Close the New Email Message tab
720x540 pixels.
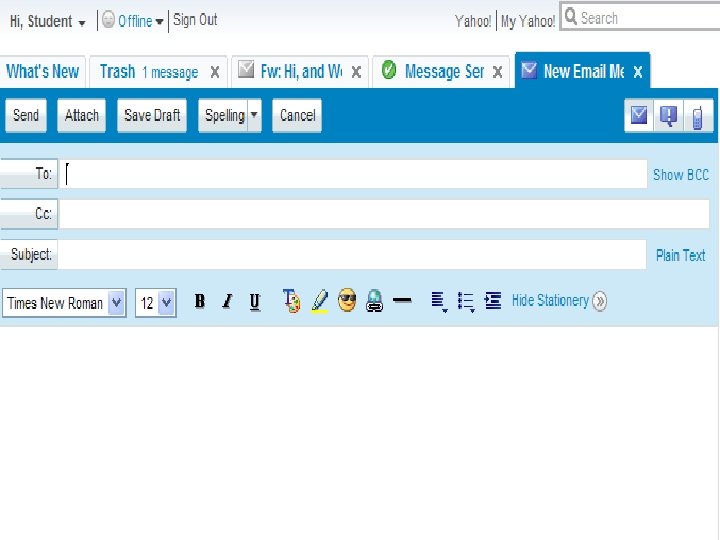tap(638, 72)
